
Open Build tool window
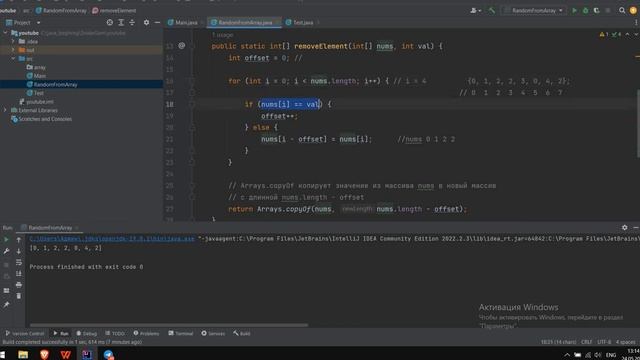tap(242, 333)
